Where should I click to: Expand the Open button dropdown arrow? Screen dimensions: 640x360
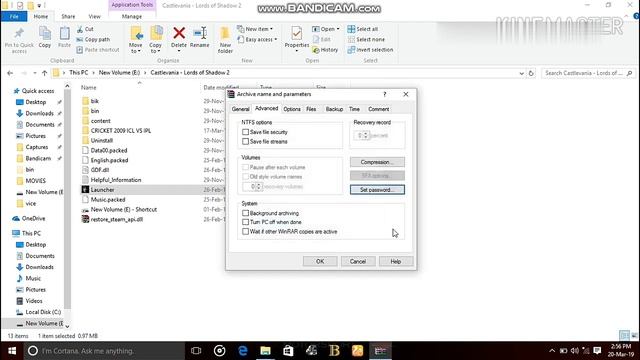pyautogui.click(x=338, y=29)
